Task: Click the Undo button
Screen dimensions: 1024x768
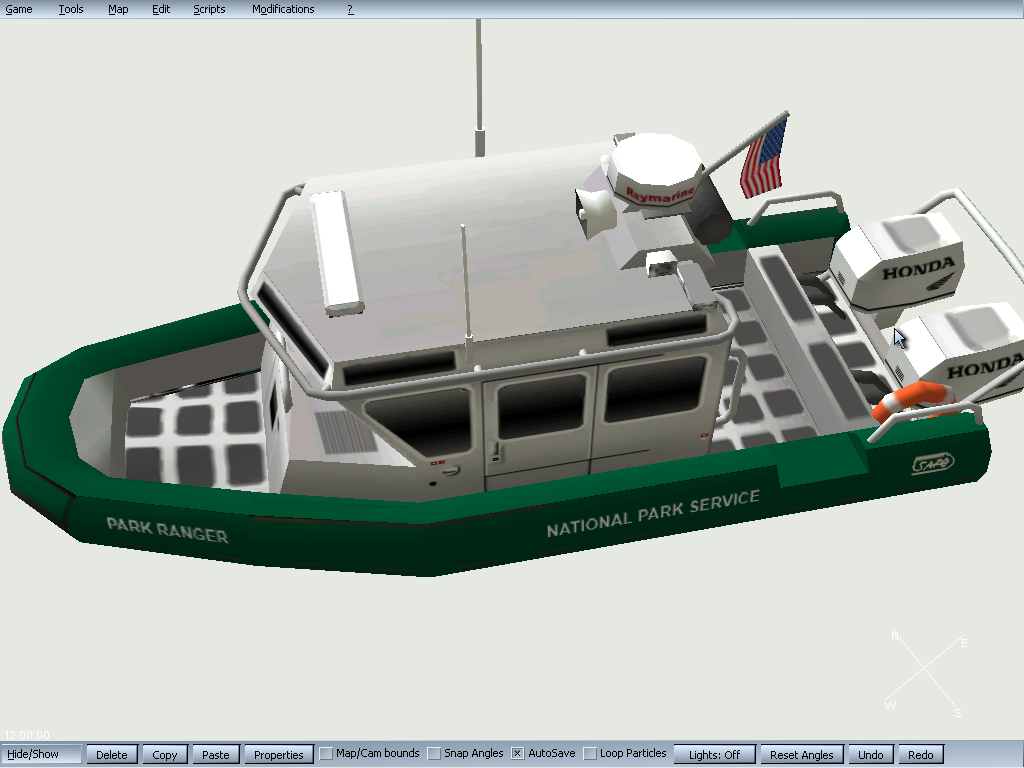Action: pos(871,754)
